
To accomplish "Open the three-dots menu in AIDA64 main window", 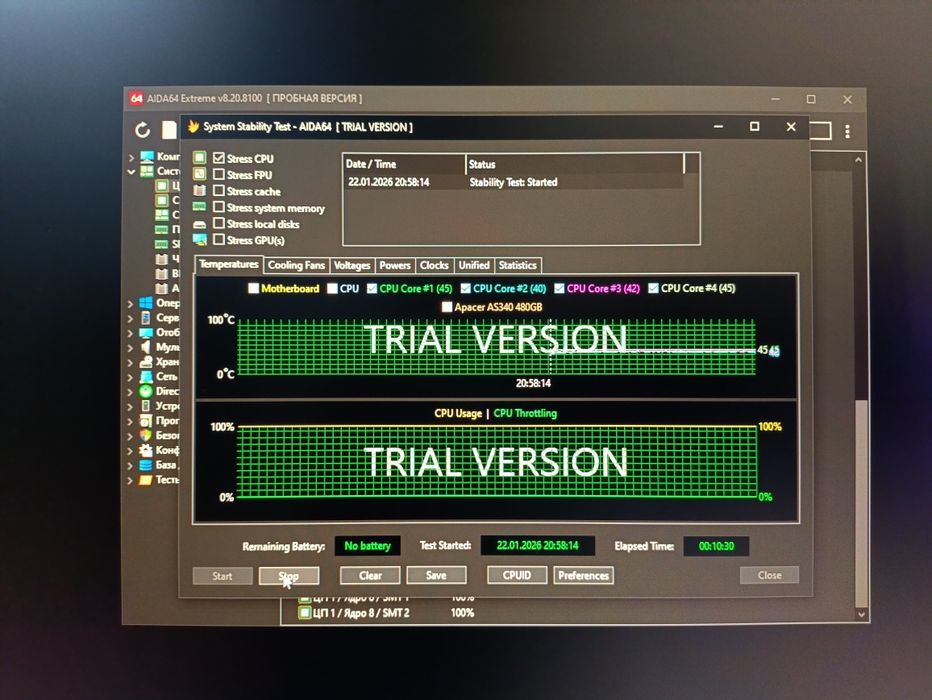I will coord(848,131).
